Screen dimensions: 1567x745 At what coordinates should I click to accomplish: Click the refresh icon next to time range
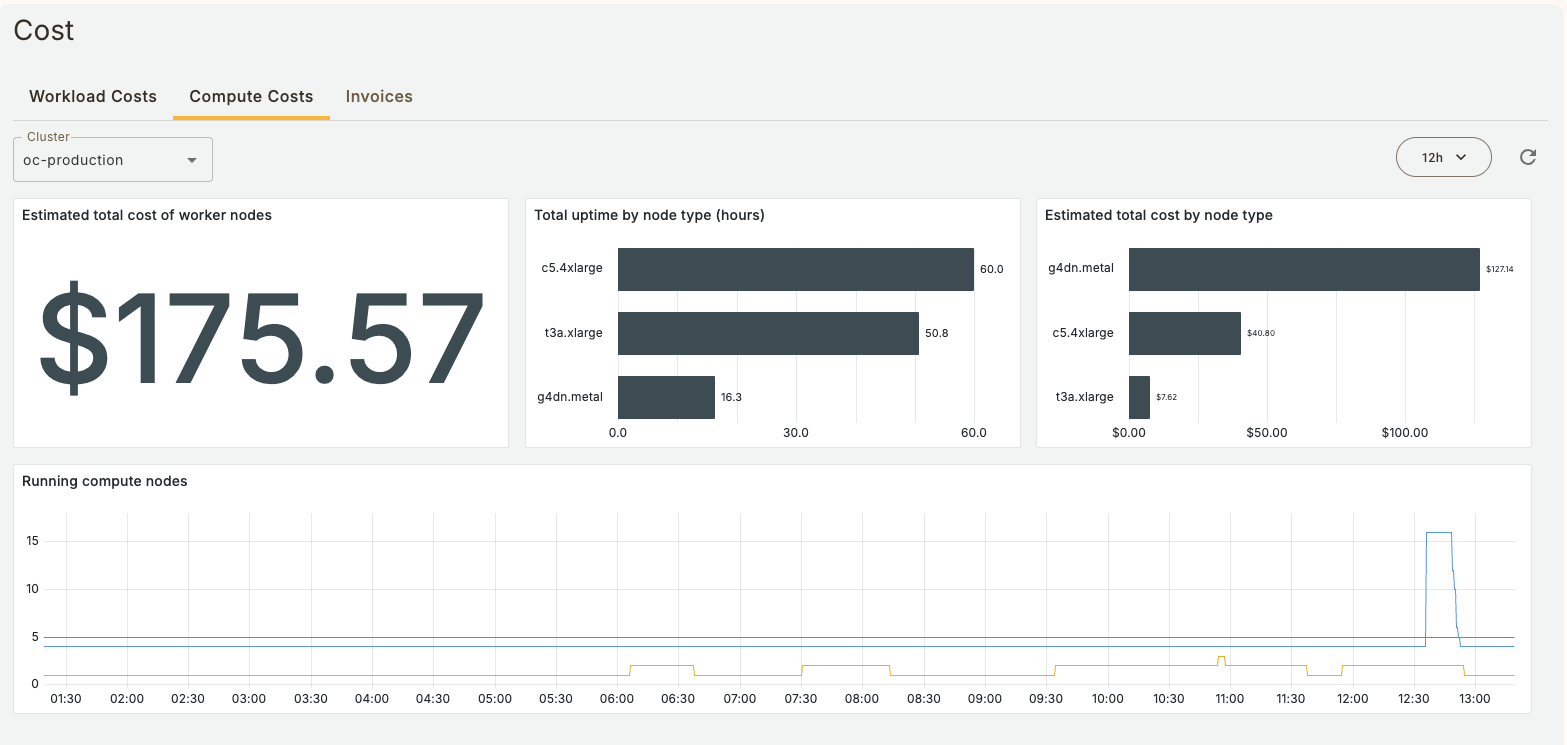click(x=1527, y=157)
